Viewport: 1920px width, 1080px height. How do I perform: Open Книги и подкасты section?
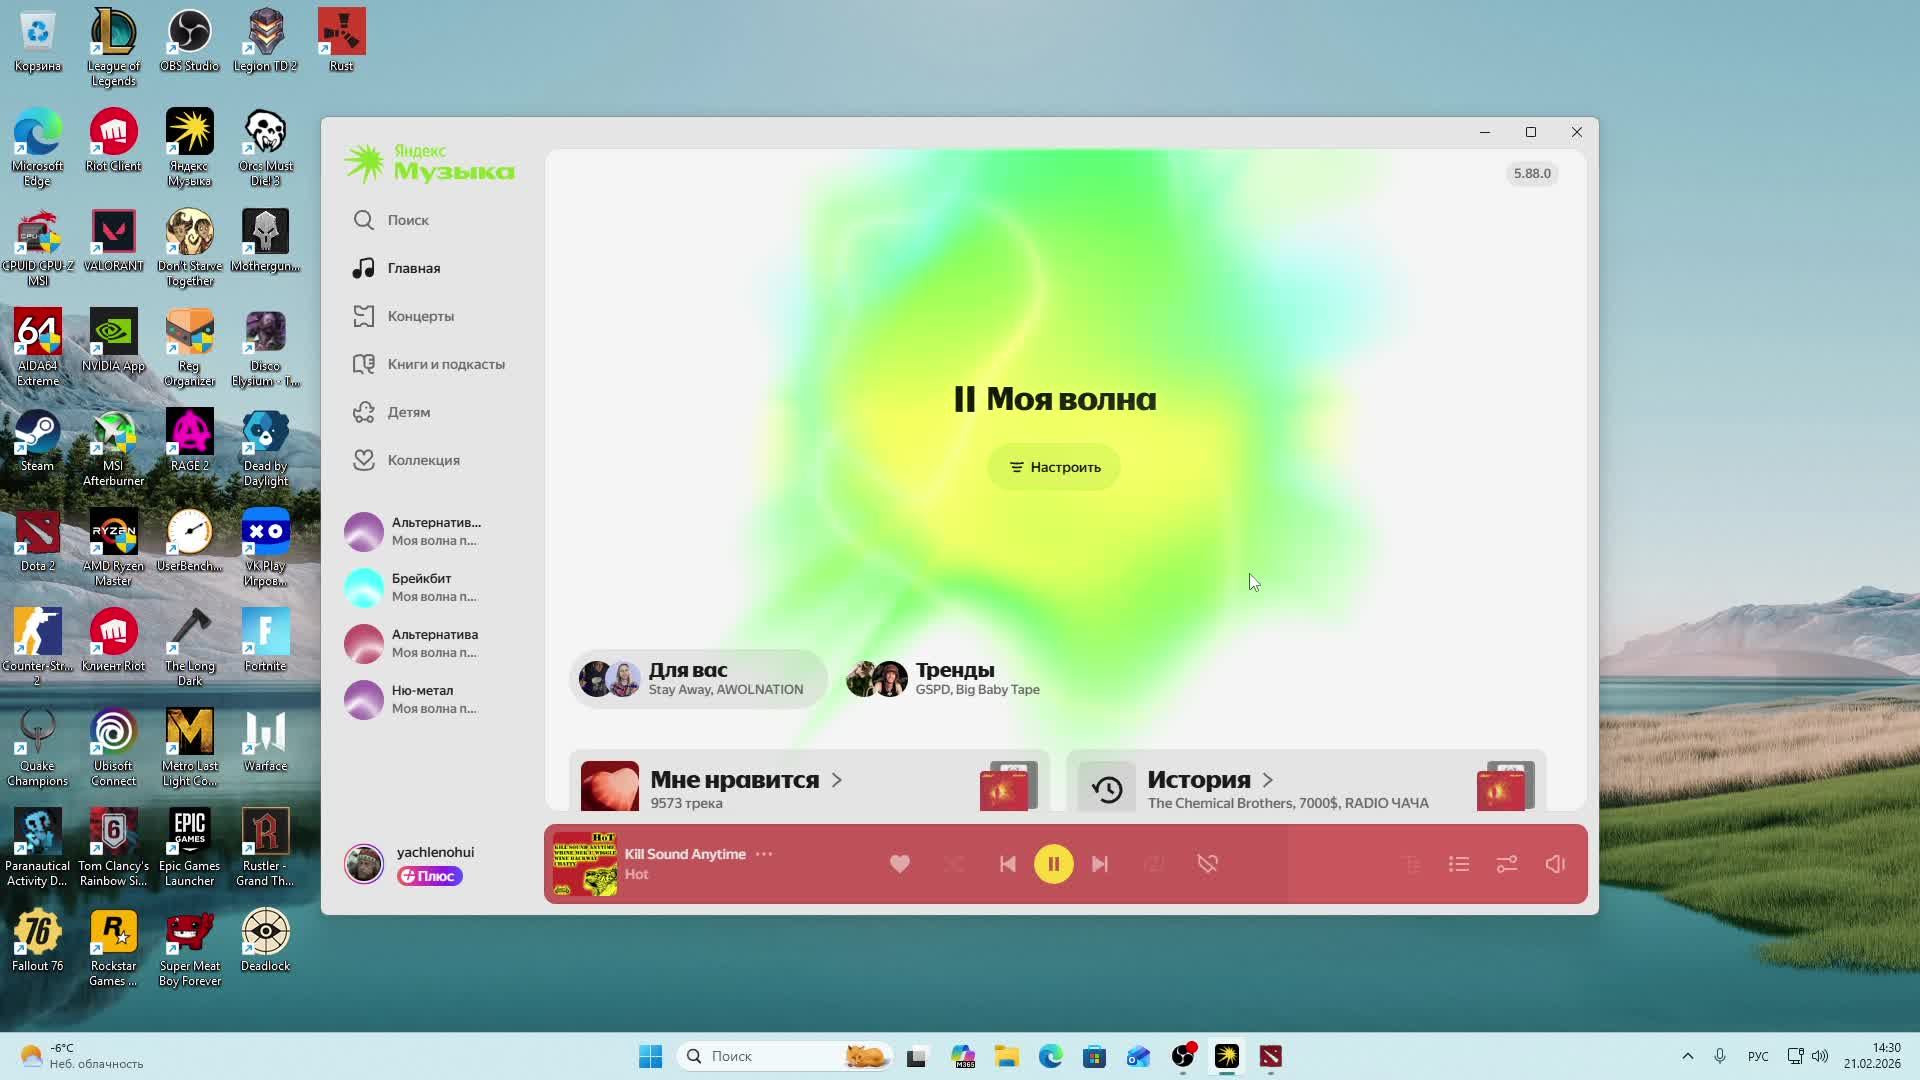pos(446,364)
